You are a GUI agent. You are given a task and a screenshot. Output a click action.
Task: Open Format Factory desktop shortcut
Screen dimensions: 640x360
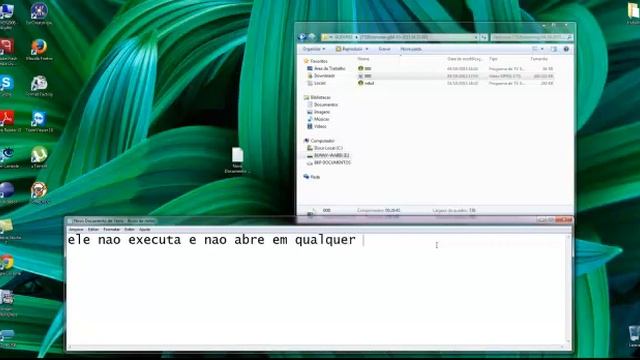point(39,86)
